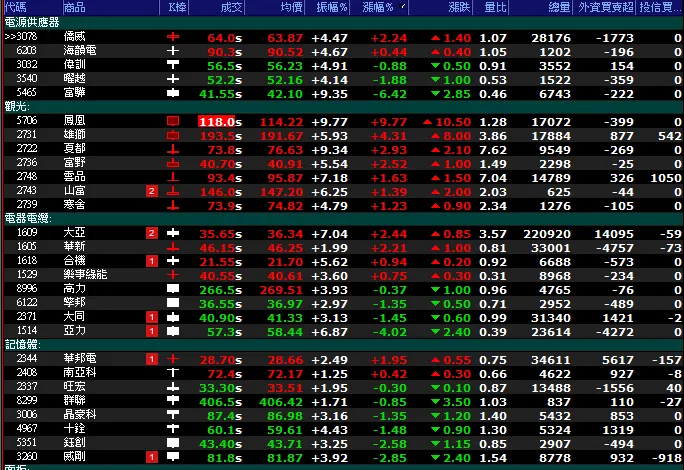Viewport: 684px width, 470px height.
Task: Click the stock name 雄獅
Action: [x=74, y=134]
